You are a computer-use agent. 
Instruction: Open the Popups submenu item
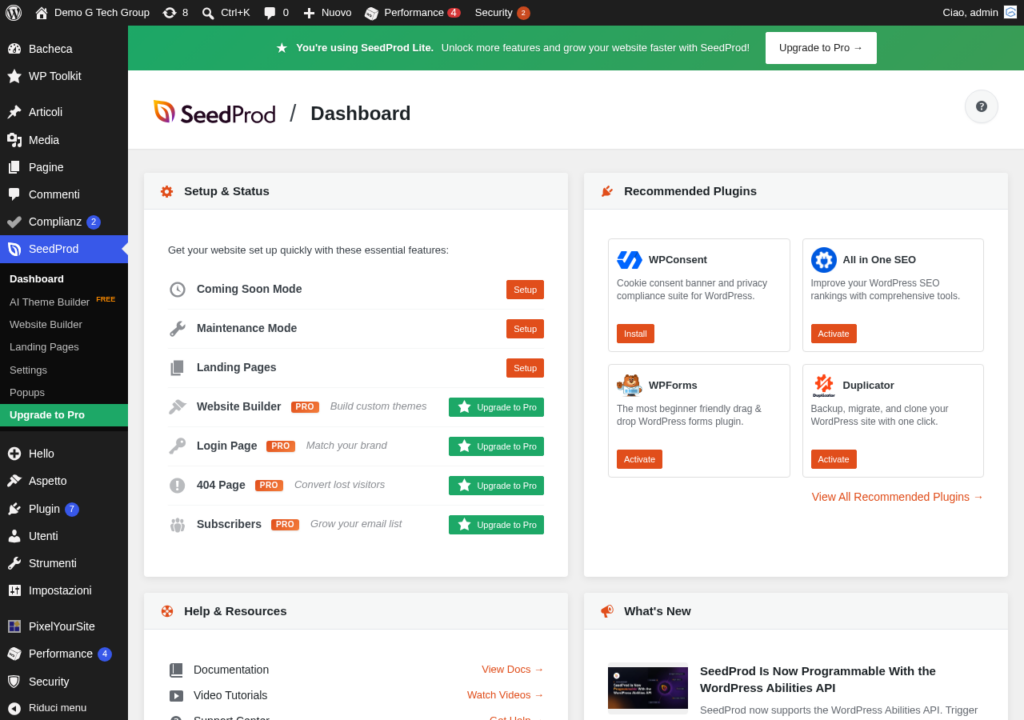pos(27,392)
